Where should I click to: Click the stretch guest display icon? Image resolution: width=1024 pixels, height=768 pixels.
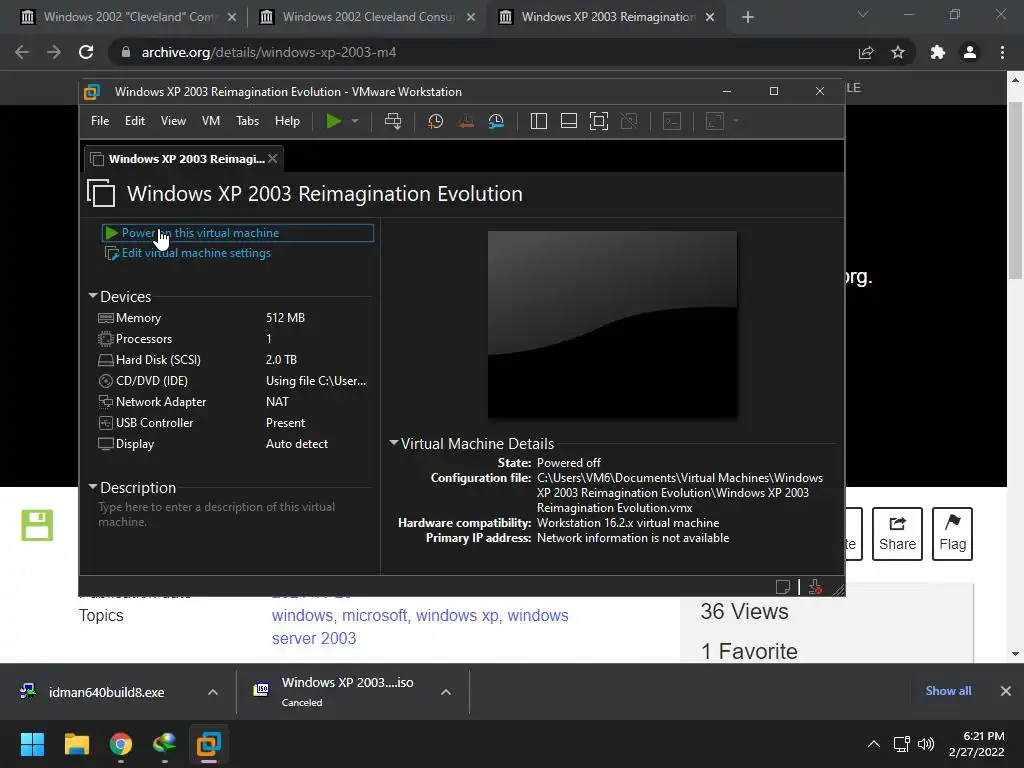[x=715, y=121]
